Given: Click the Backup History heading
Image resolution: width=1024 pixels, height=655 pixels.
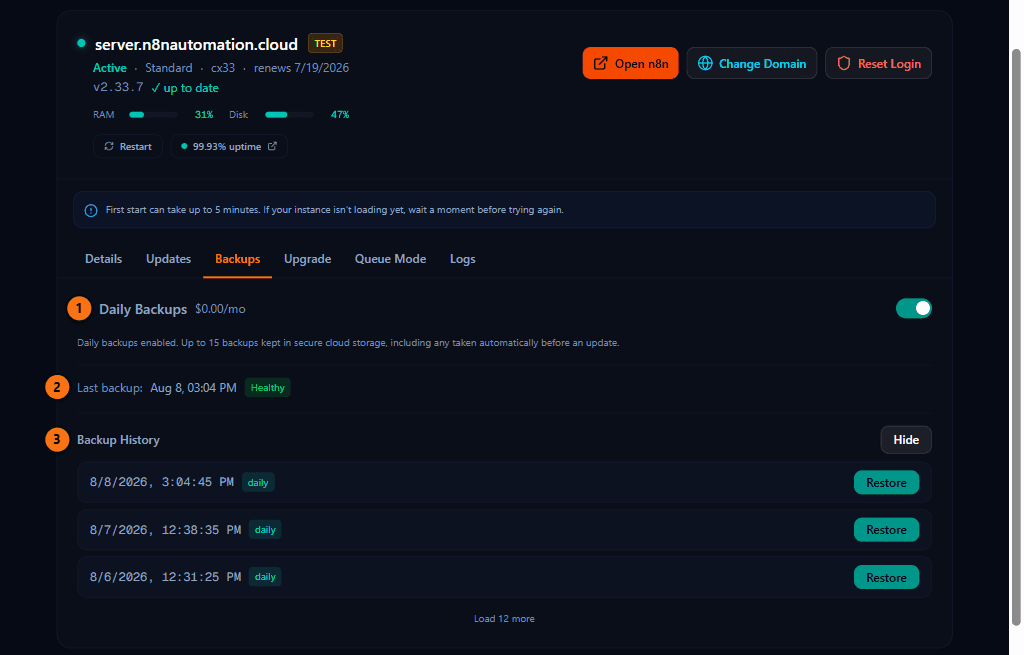Looking at the screenshot, I should [118, 440].
